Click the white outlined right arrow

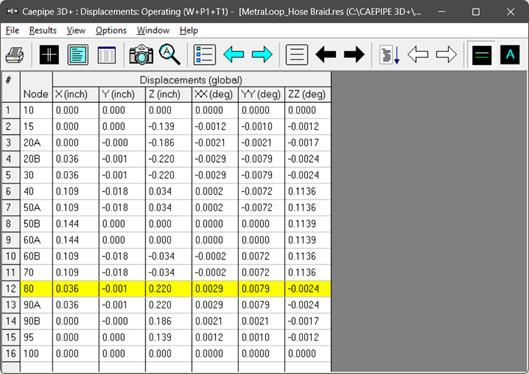(446, 55)
